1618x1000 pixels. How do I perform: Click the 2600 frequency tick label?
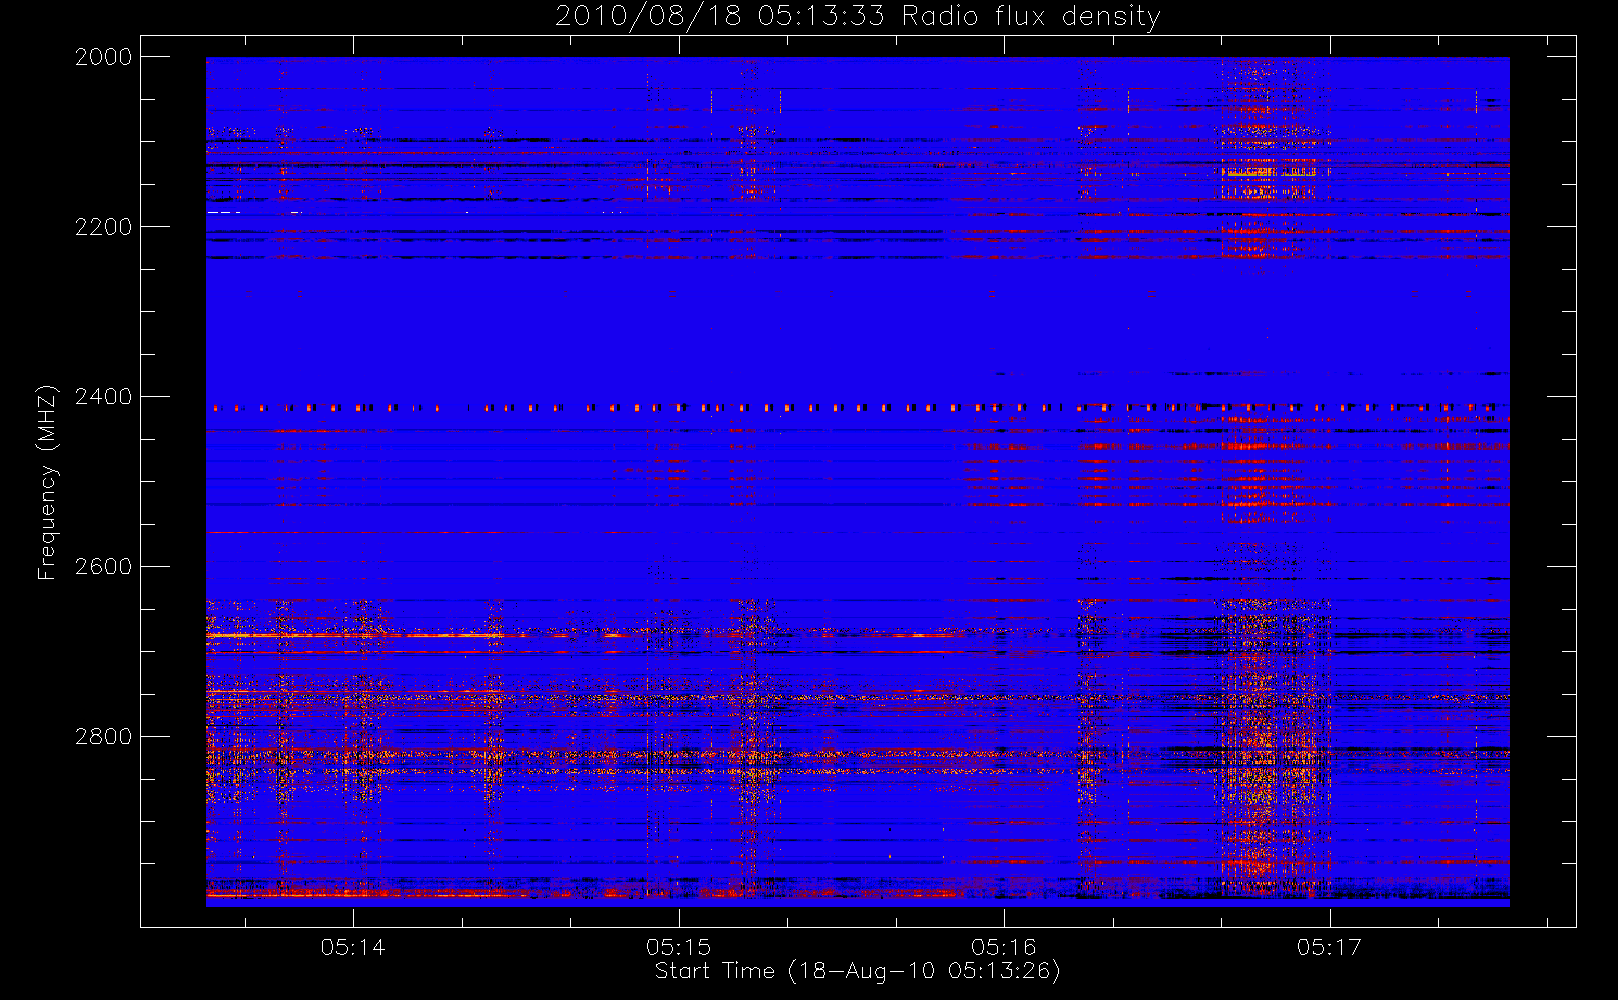tap(104, 567)
